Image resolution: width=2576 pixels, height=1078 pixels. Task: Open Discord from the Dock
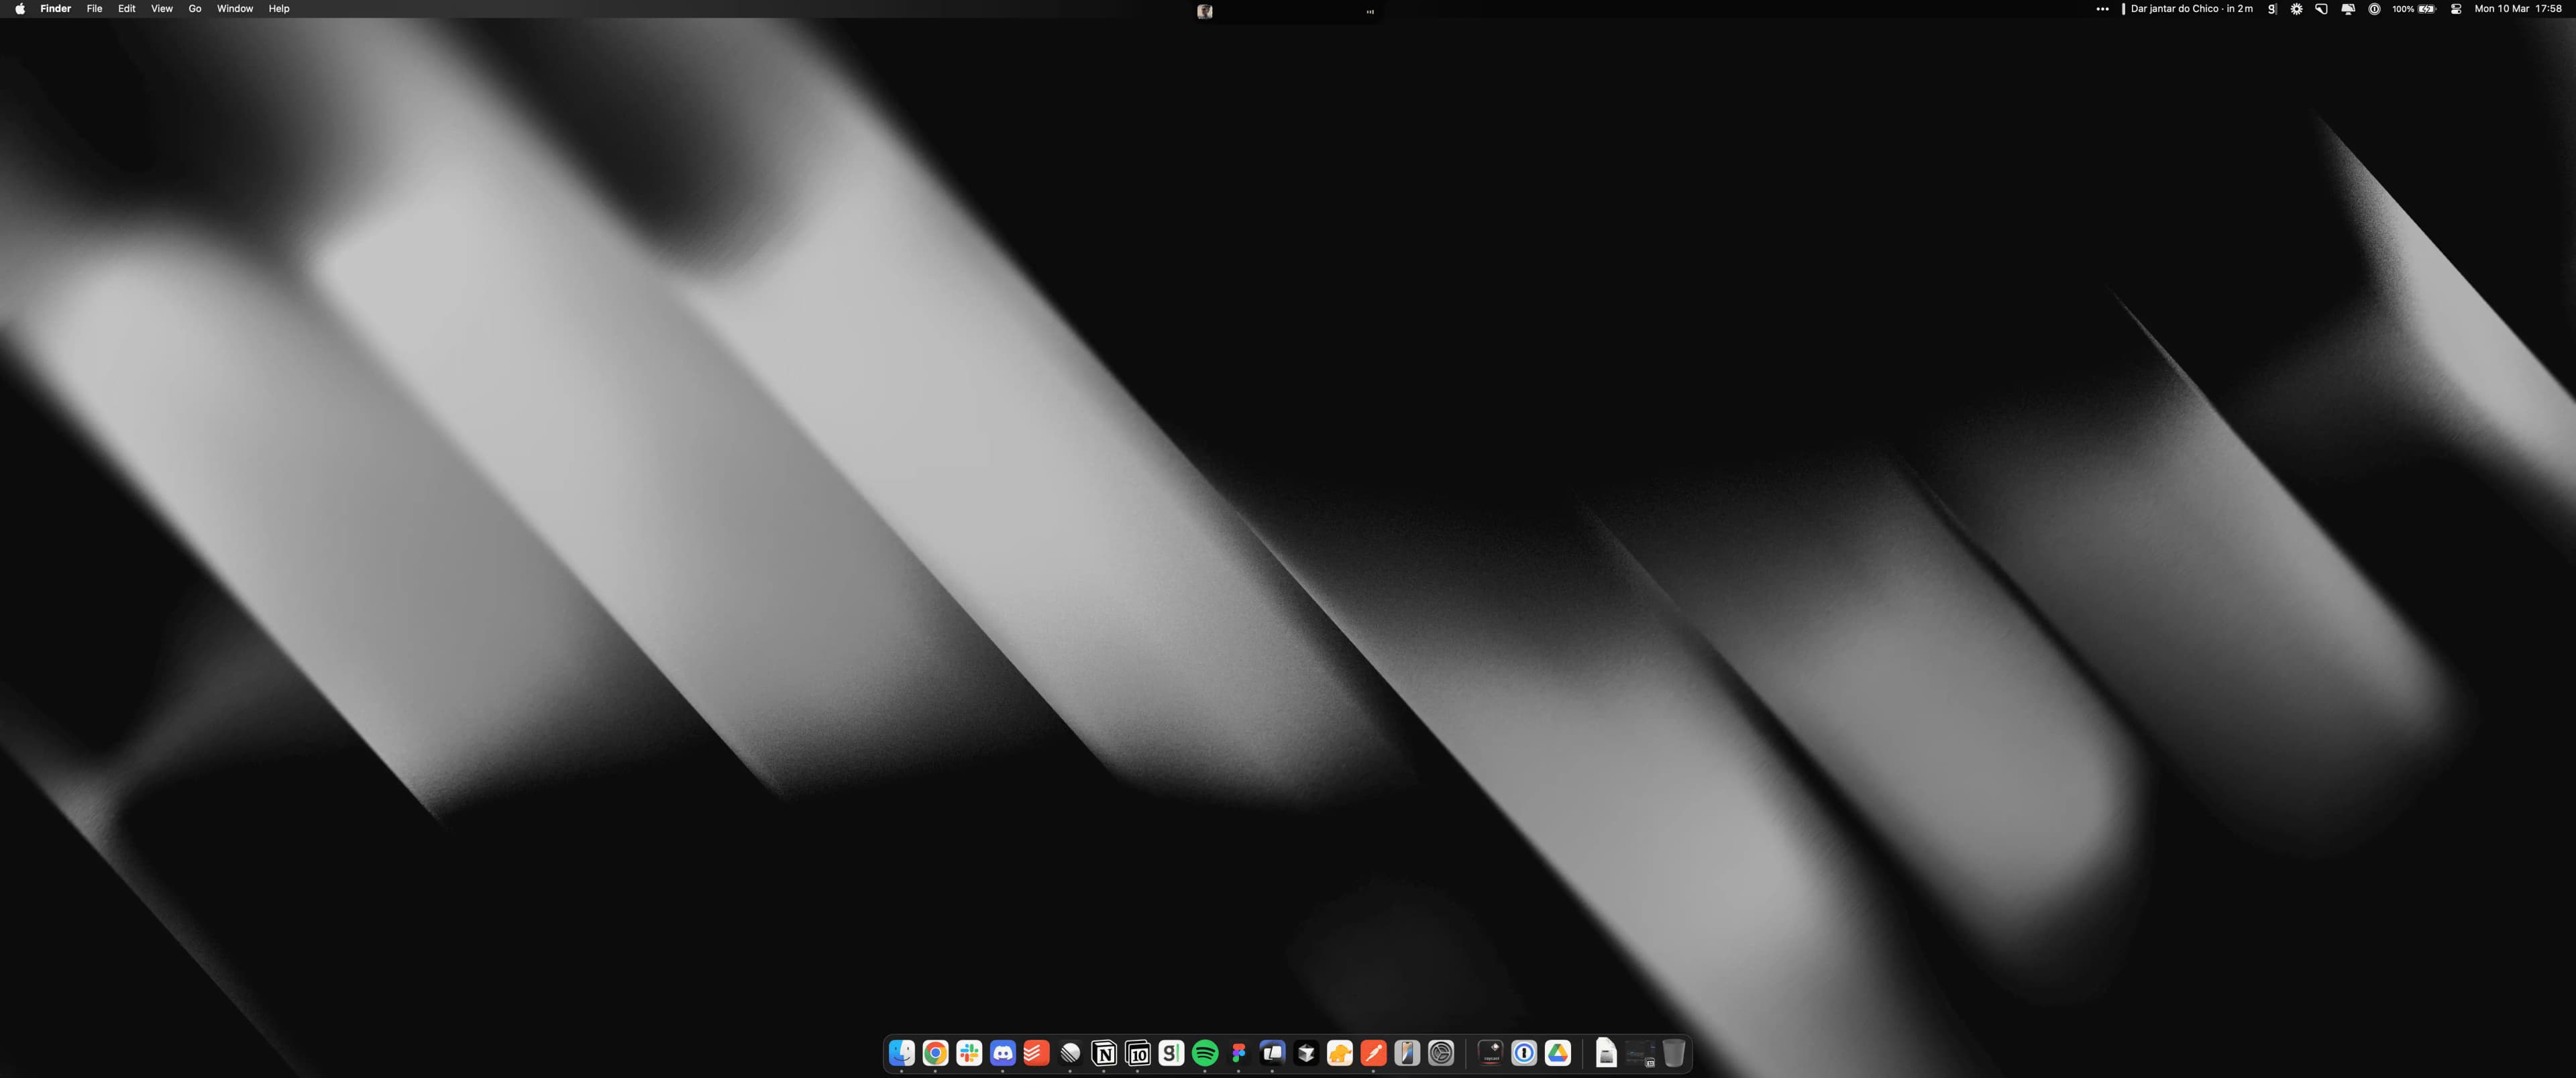[1002, 1052]
